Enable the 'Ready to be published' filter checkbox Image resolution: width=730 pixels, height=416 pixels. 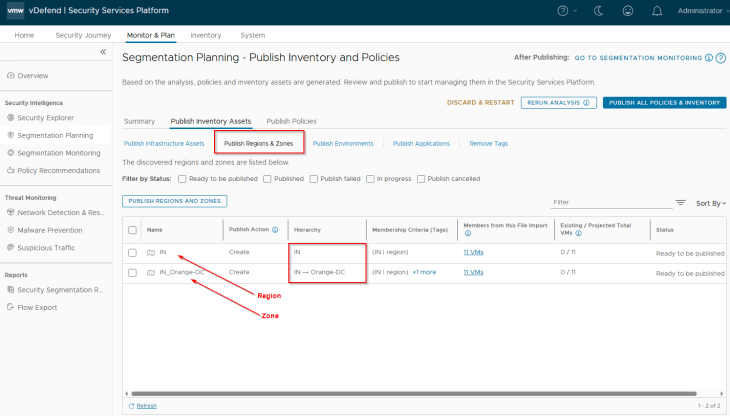181,179
